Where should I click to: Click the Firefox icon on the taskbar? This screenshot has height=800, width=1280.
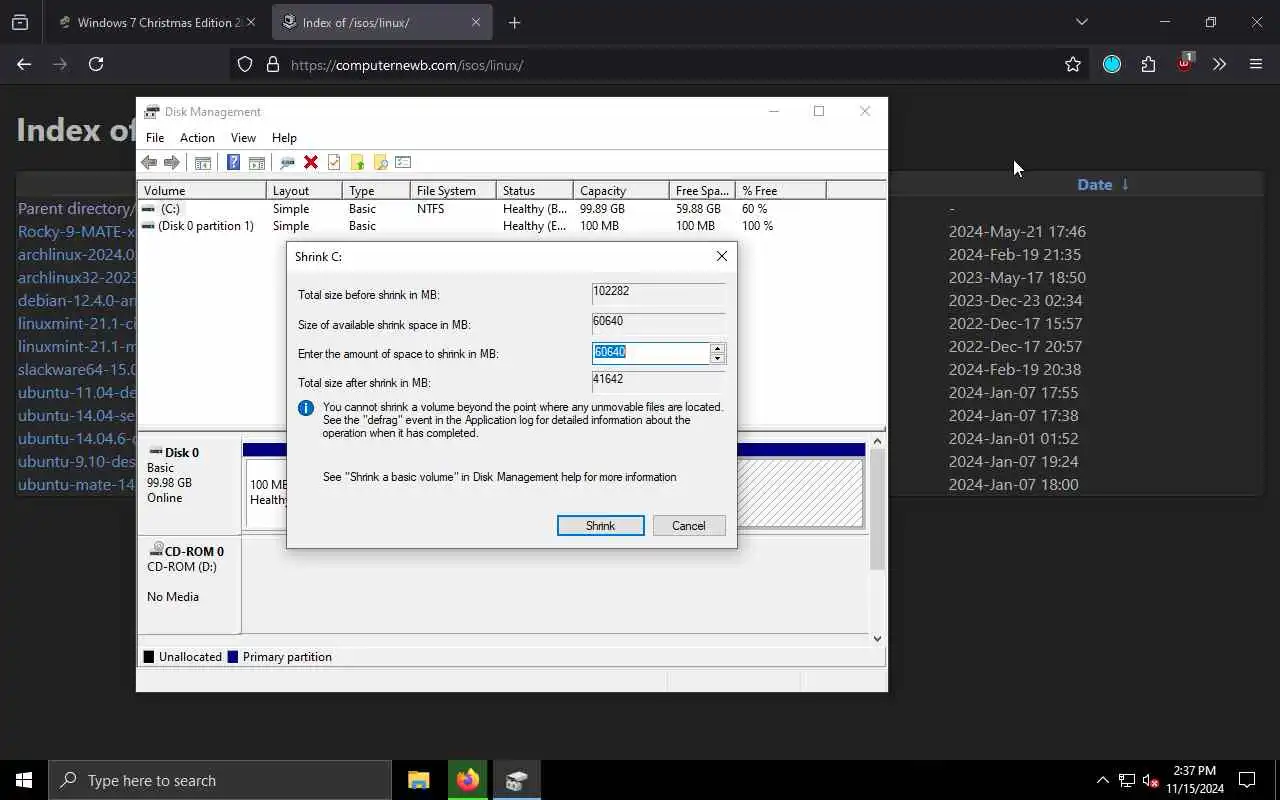click(467, 781)
